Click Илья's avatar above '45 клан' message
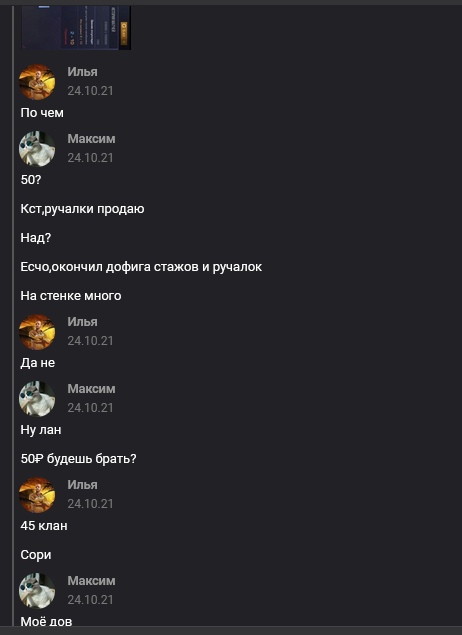462x635 pixels. point(37,495)
